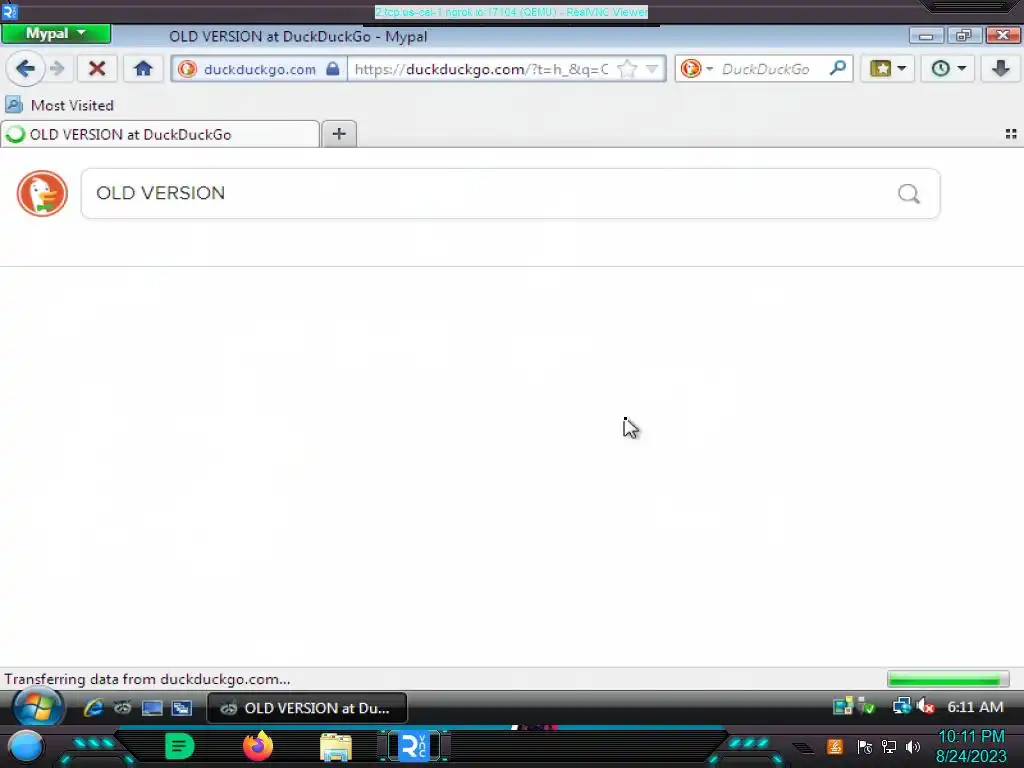This screenshot has width=1024, height=768.
Task: Bookmark this page with the star
Action: pos(627,69)
